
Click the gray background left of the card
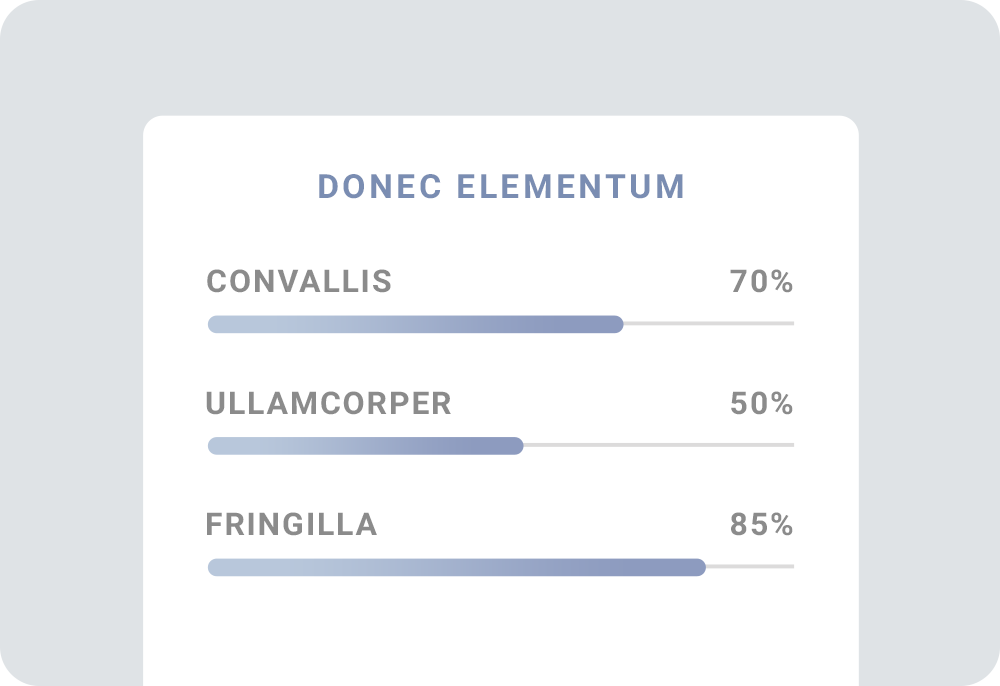[x=70, y=400]
